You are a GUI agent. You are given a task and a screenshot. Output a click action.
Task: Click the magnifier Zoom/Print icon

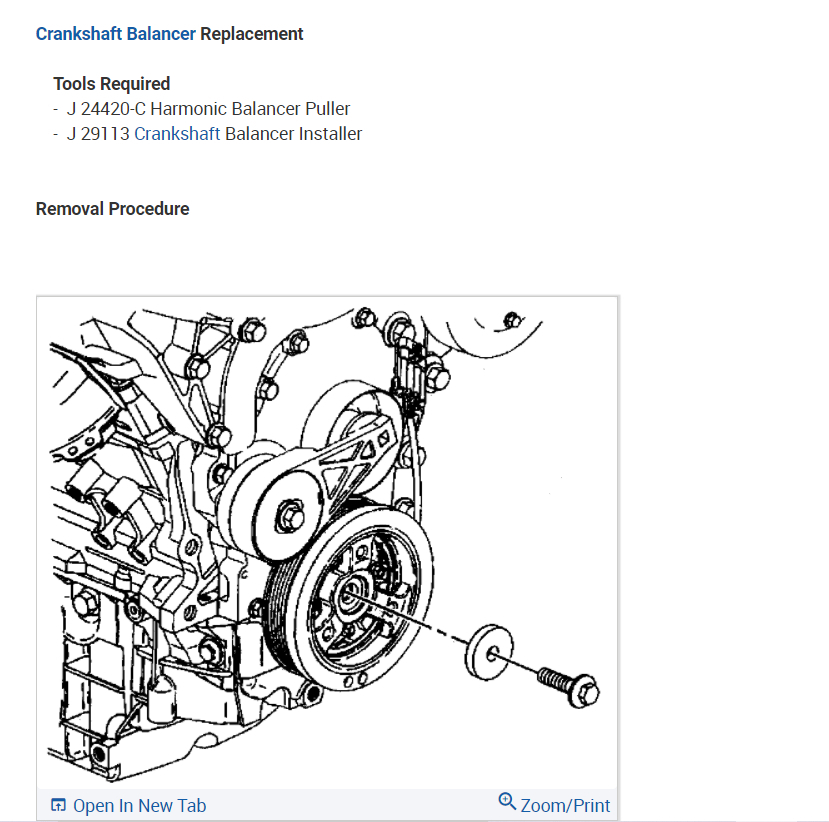click(507, 801)
